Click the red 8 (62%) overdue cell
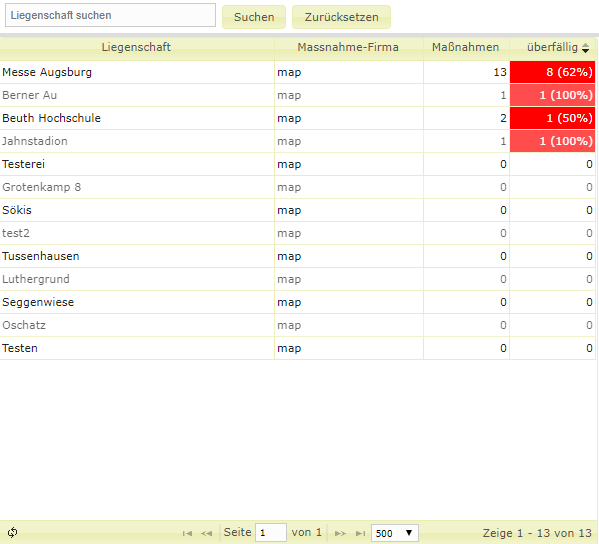Image resolution: width=599 pixels, height=544 pixels. (x=552, y=72)
